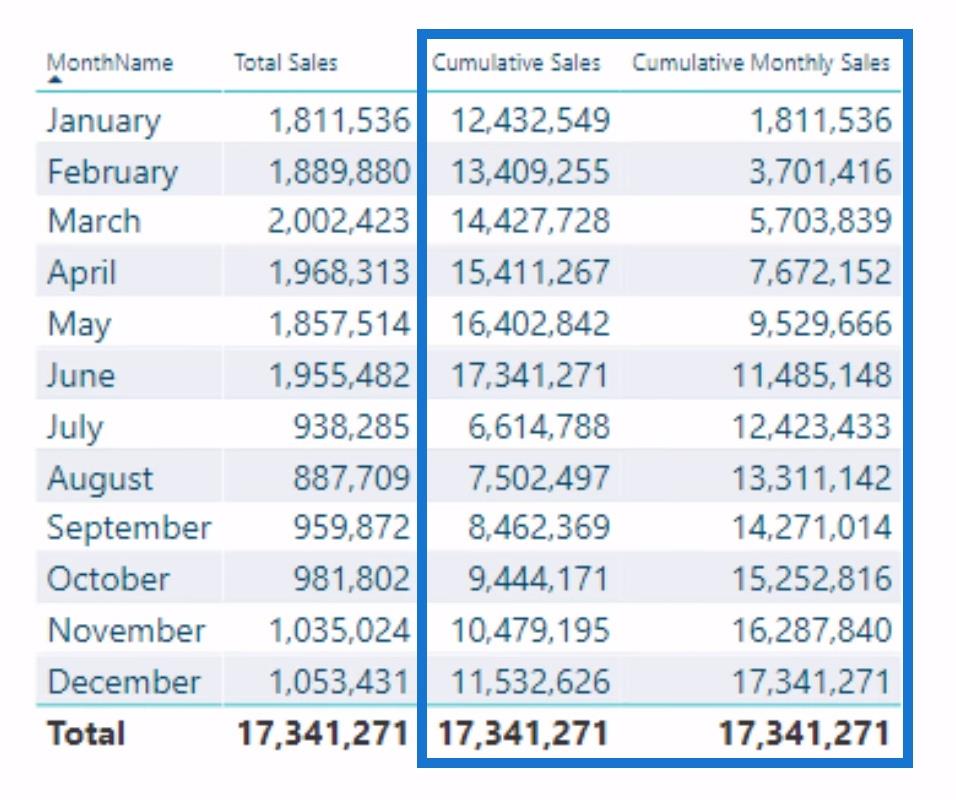This screenshot has height=800, width=956.
Task: Select the February row label
Action: coord(113,172)
